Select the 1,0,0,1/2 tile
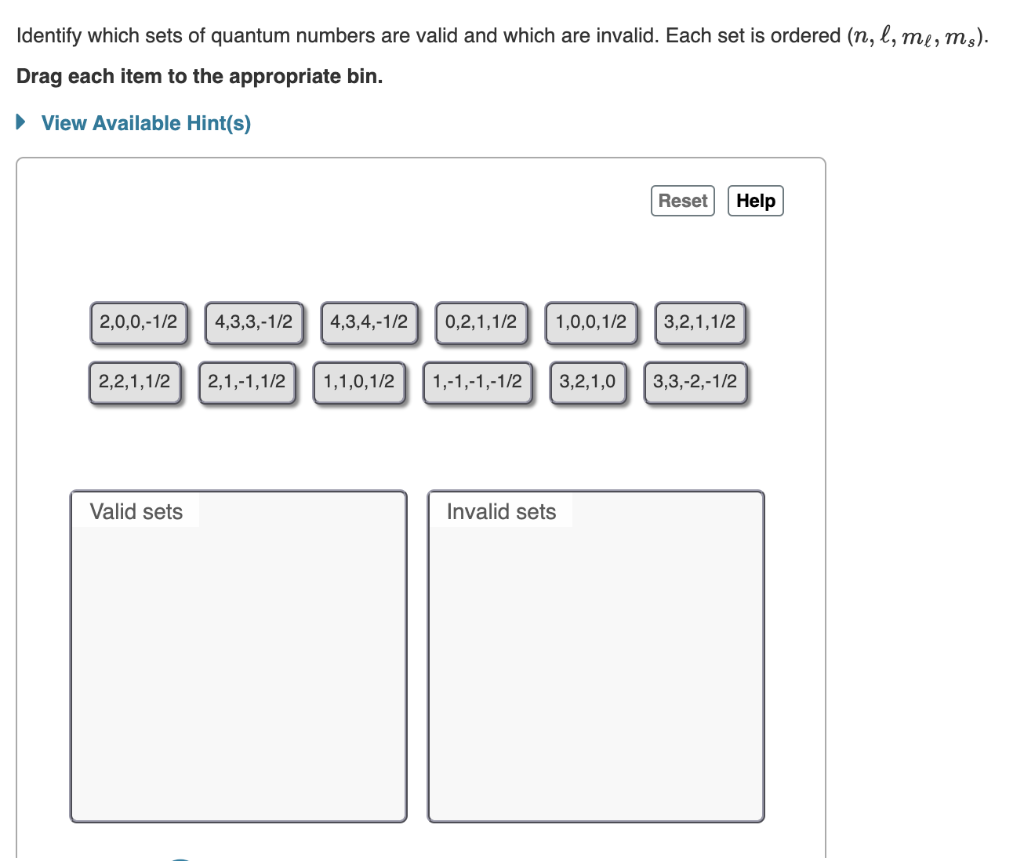1024x861 pixels. (x=589, y=321)
